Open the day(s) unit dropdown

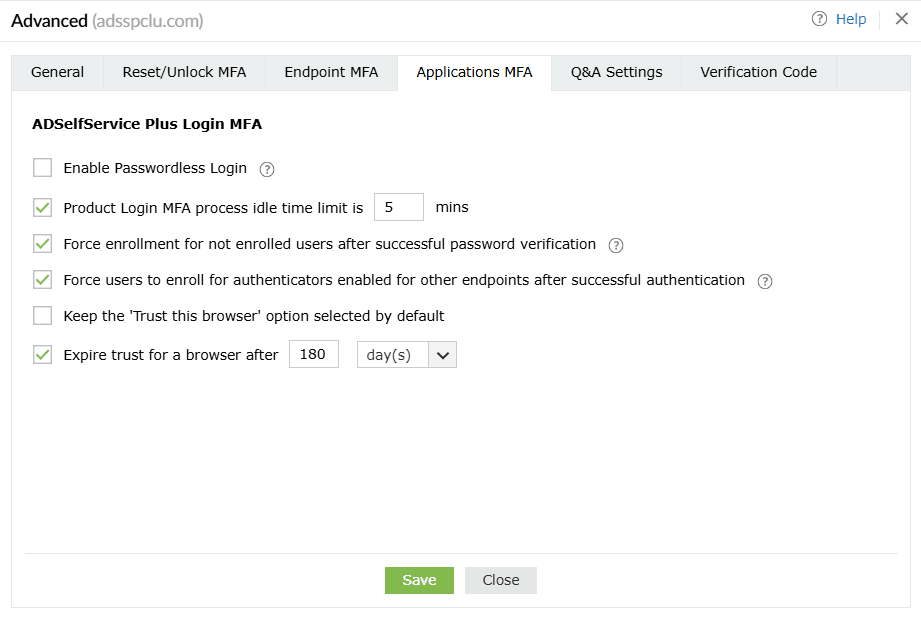pyautogui.click(x=406, y=355)
